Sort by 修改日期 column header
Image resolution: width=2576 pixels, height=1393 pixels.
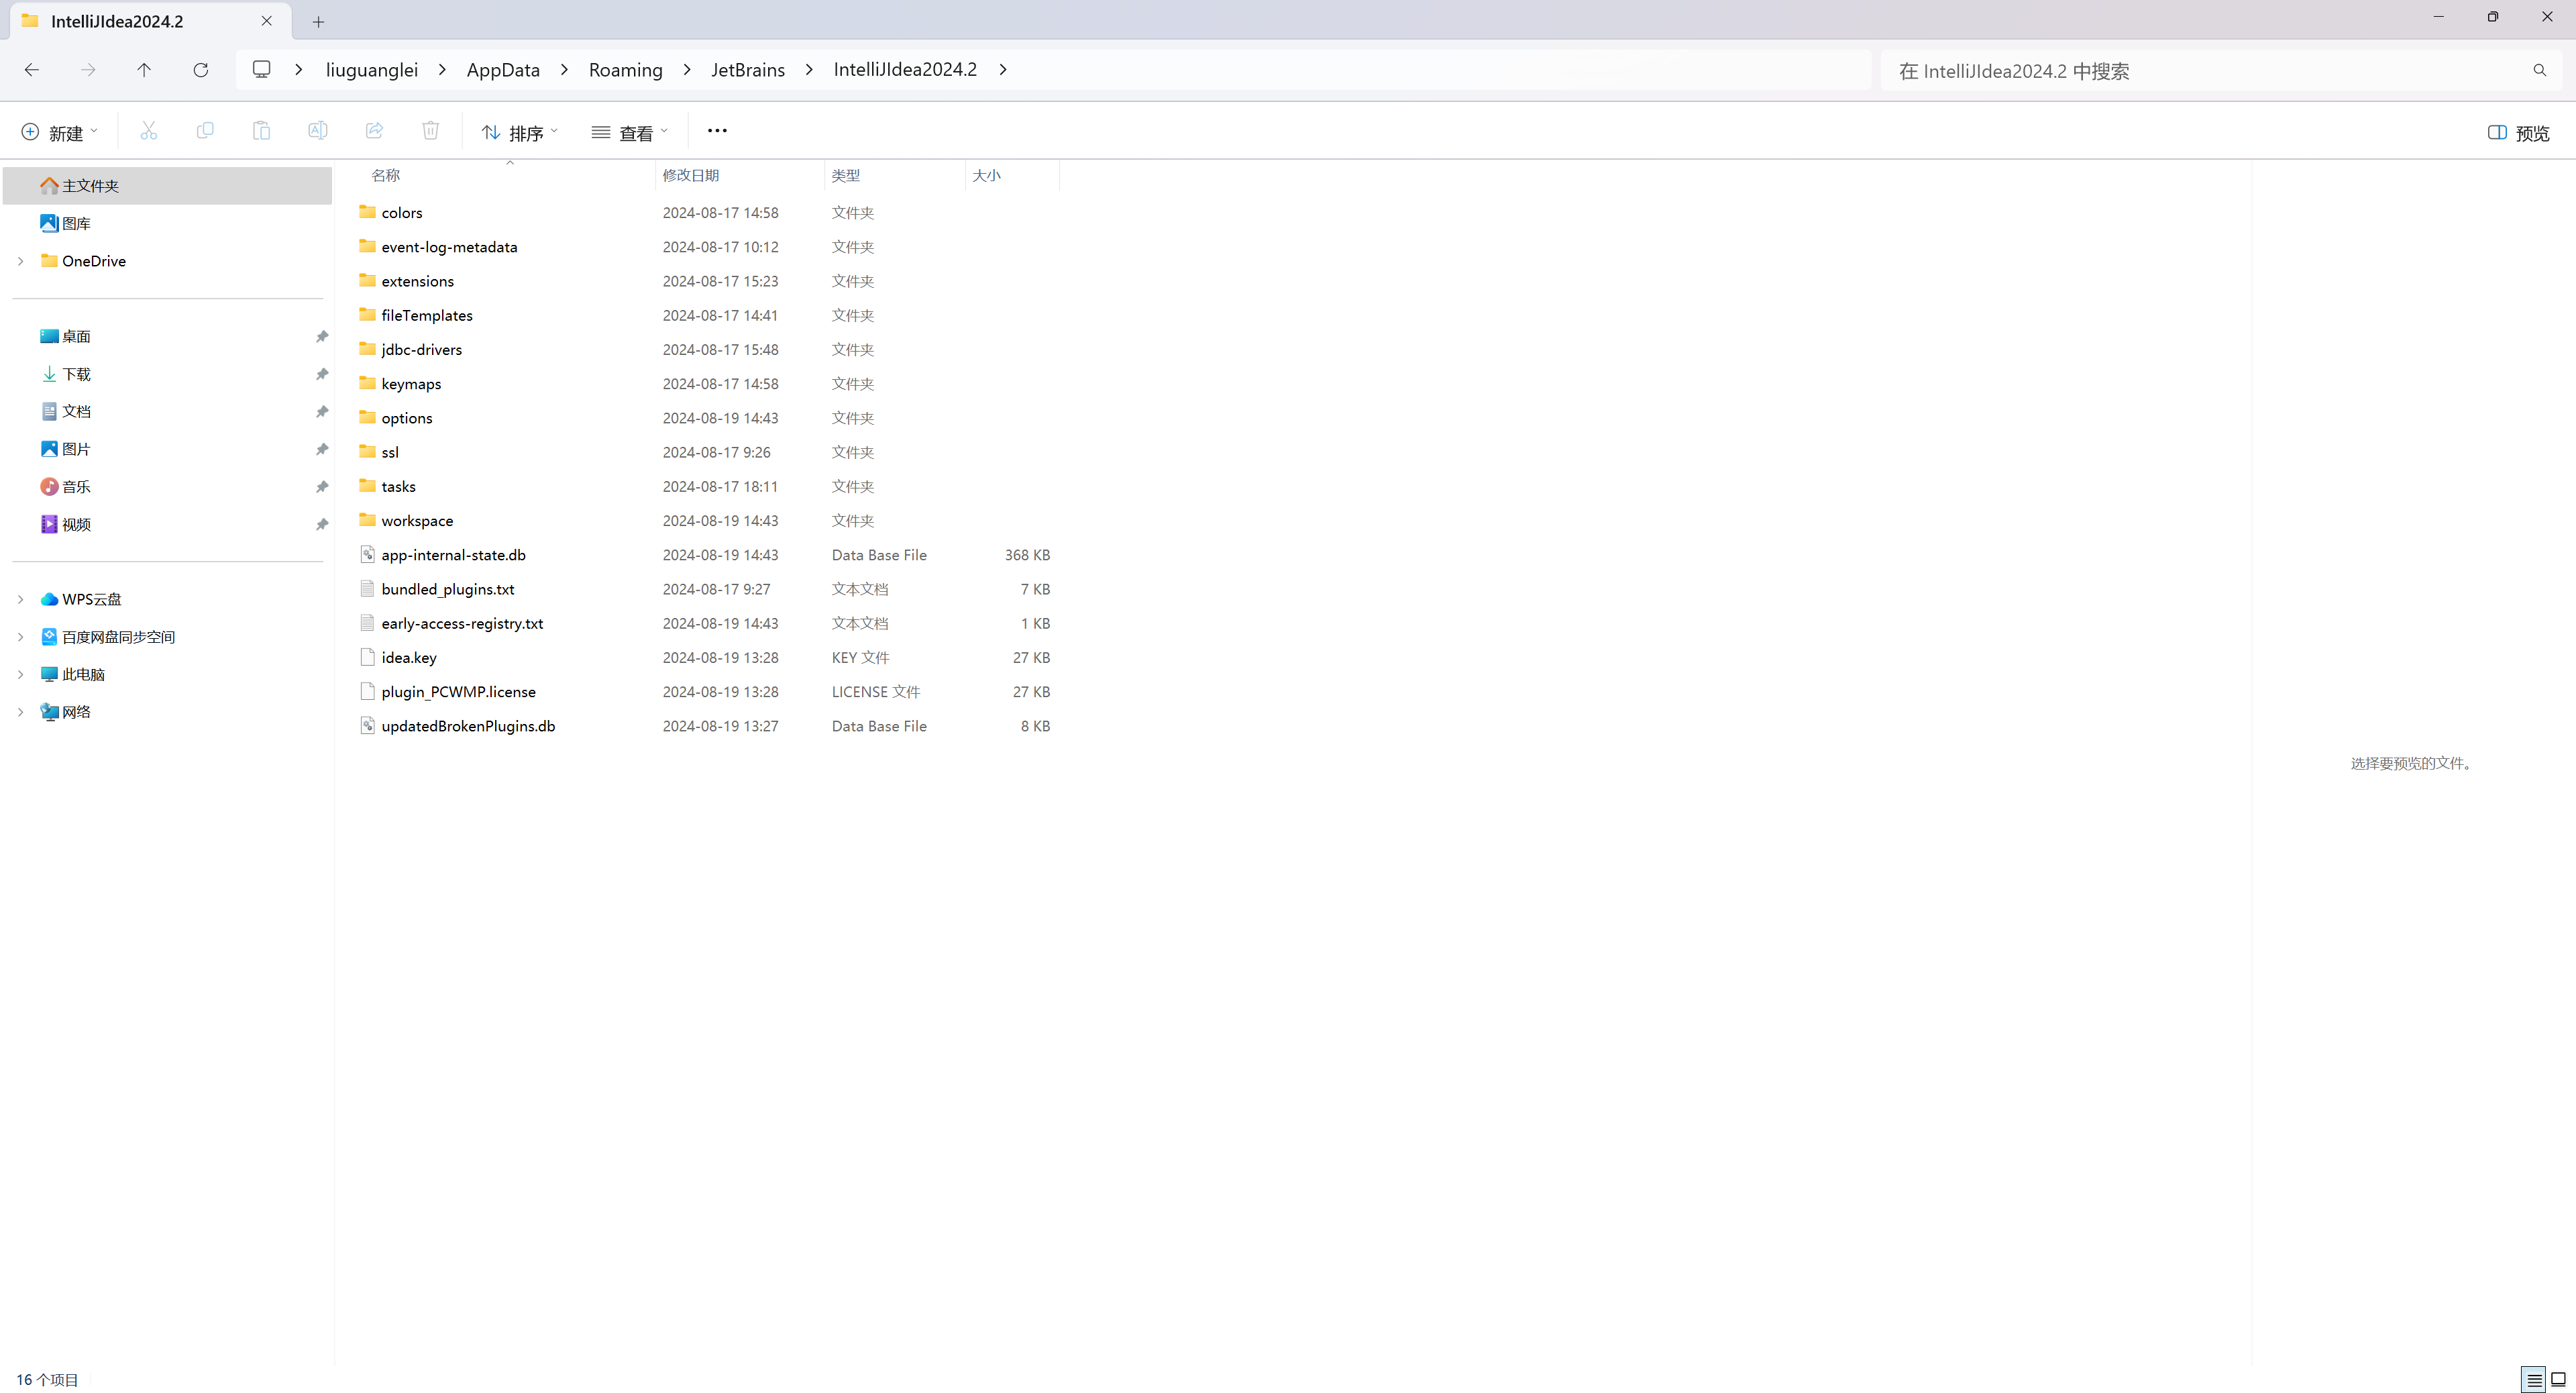[691, 175]
